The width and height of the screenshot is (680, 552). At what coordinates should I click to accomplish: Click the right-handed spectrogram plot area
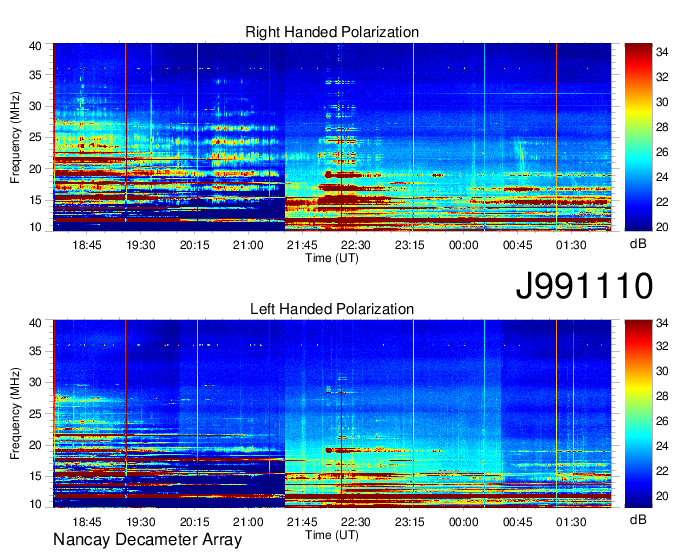click(x=332, y=137)
